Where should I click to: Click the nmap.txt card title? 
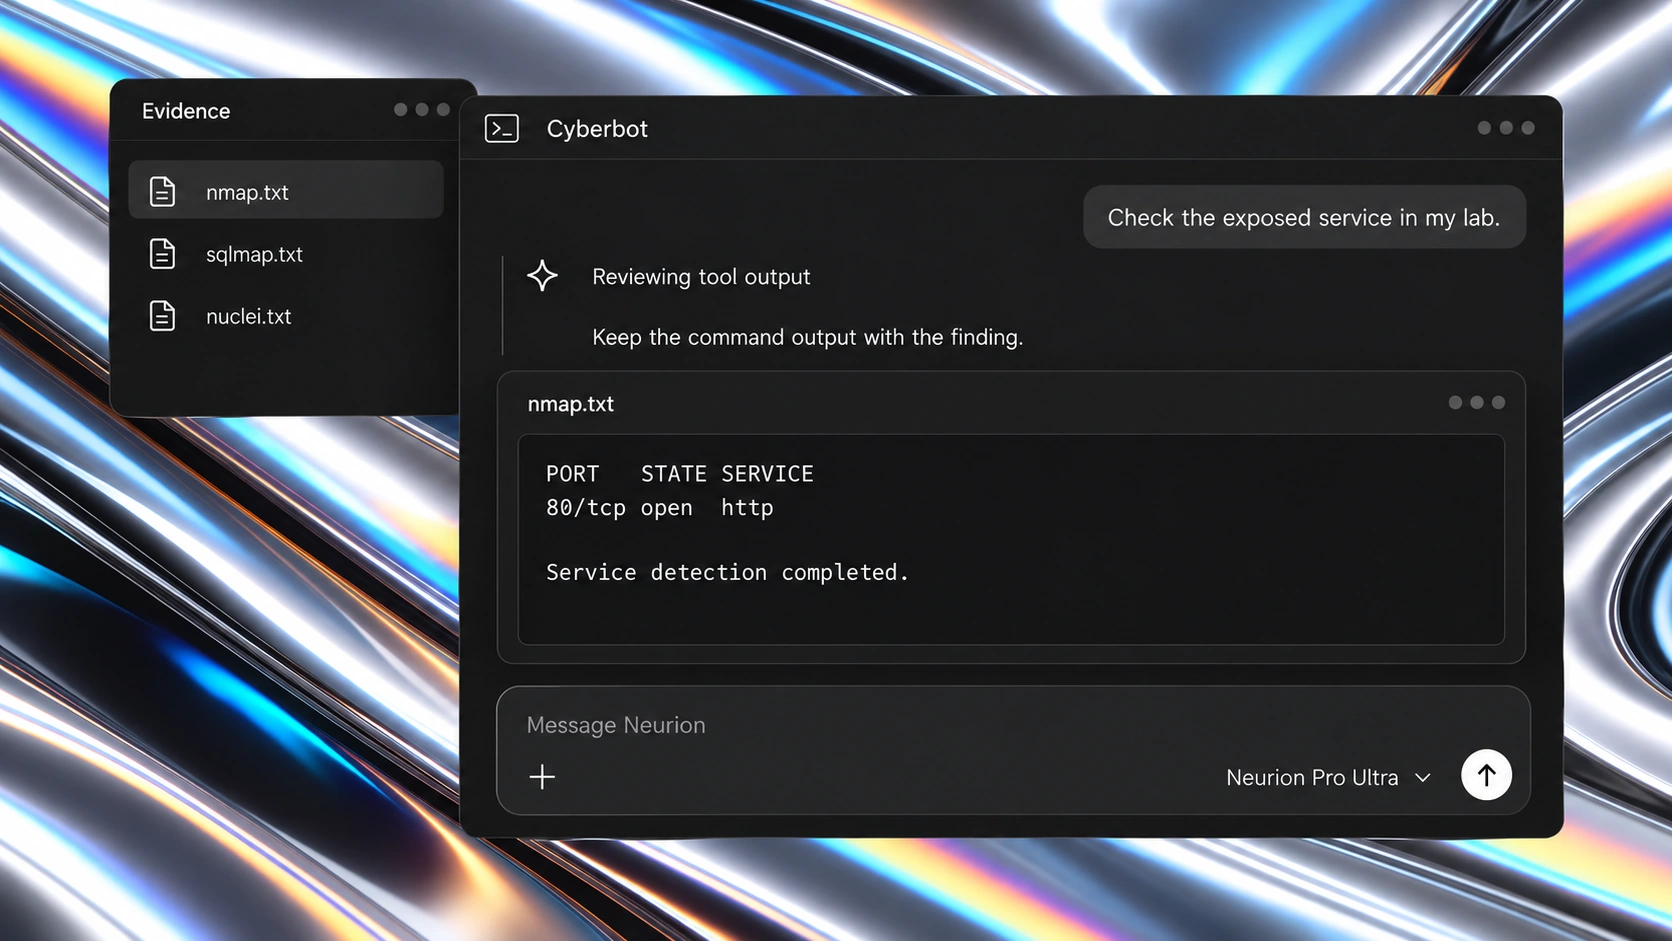click(571, 404)
